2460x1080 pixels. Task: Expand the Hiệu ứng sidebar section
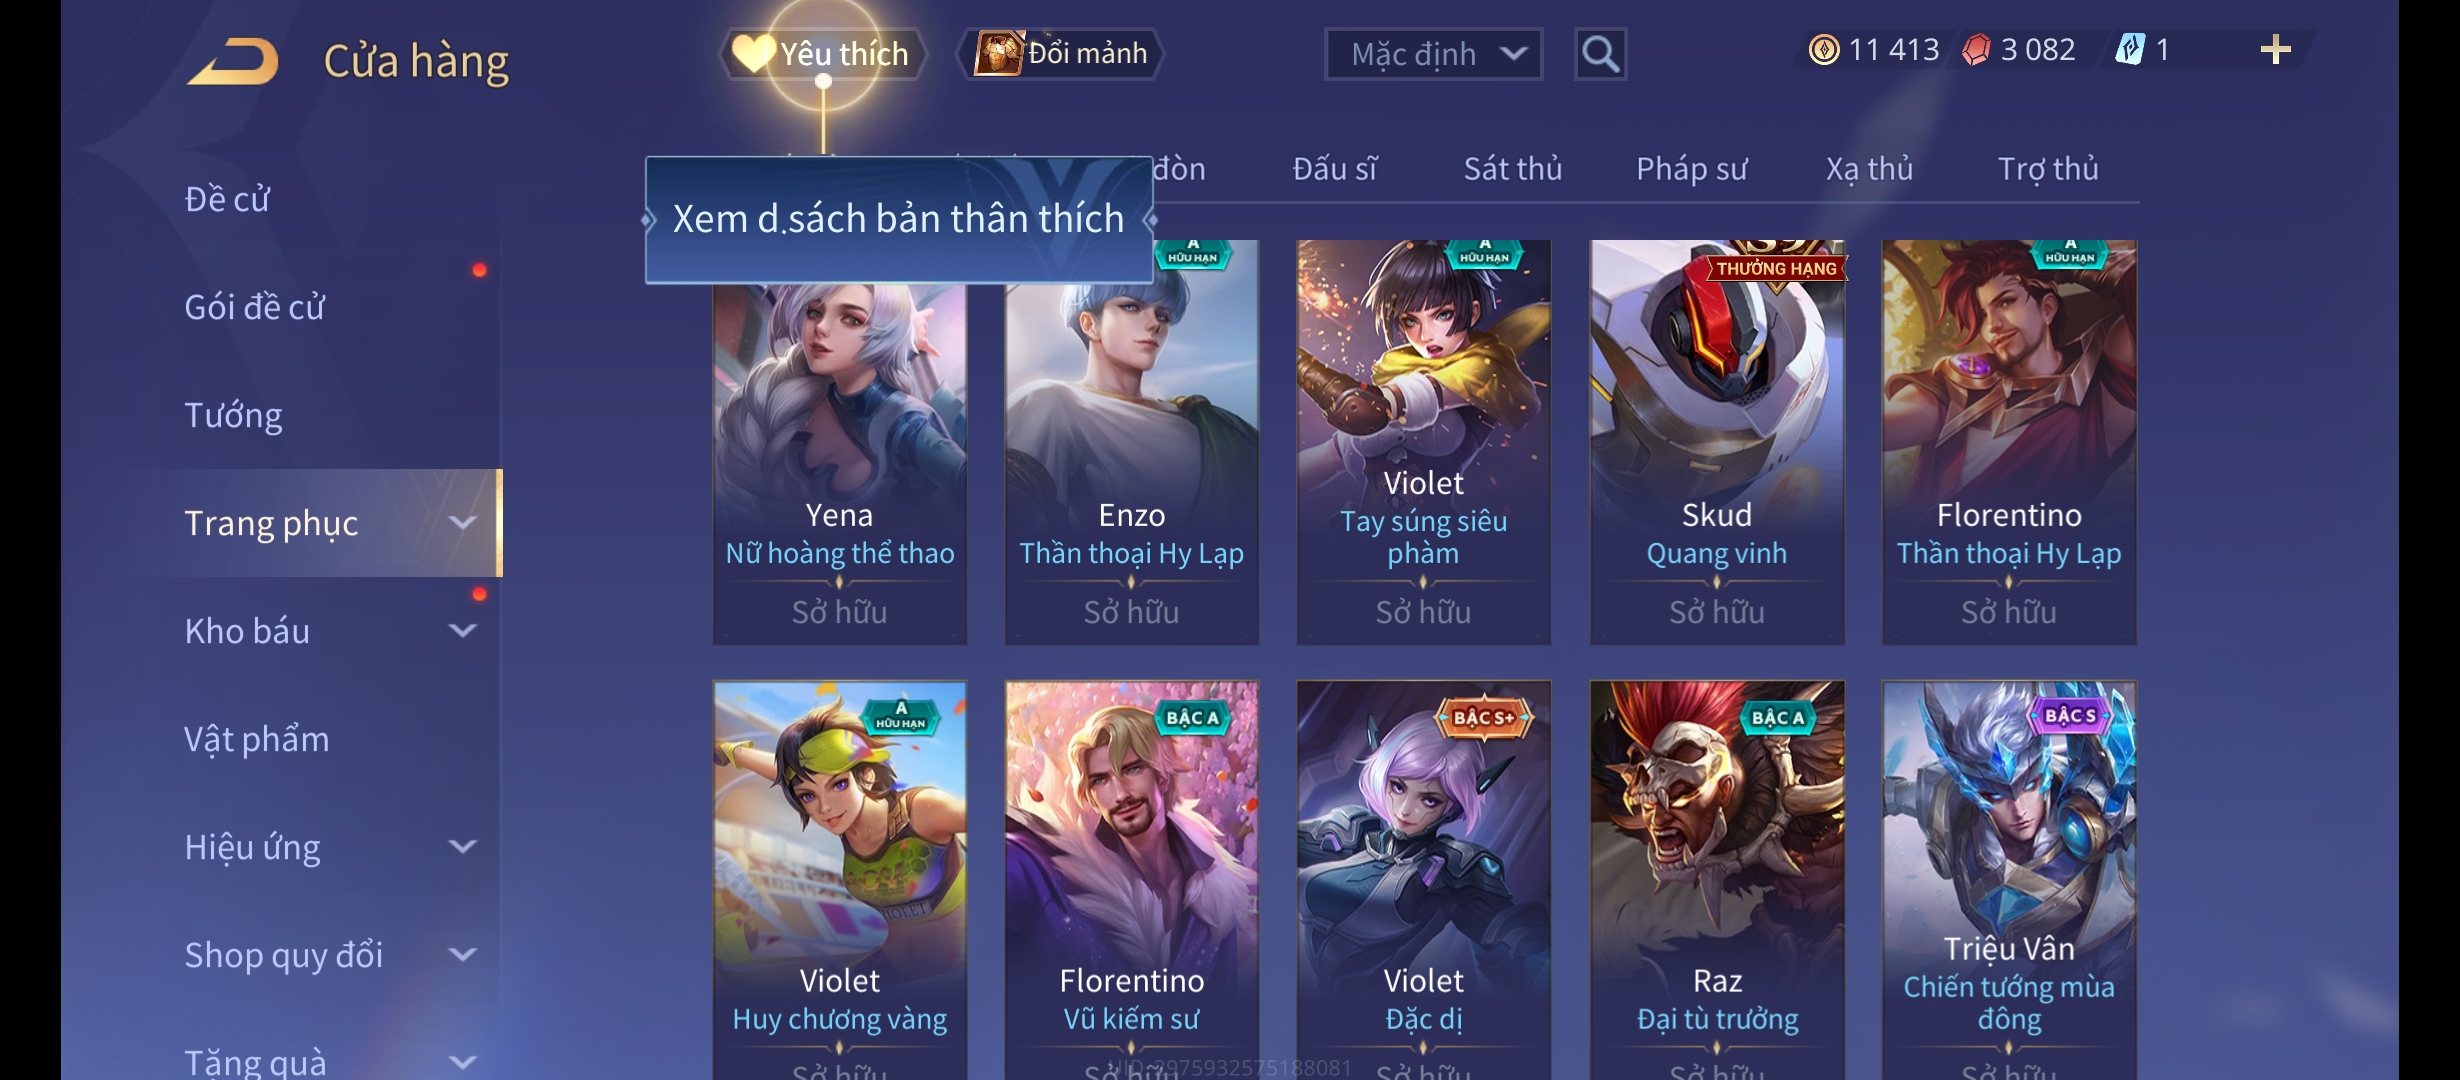462,847
